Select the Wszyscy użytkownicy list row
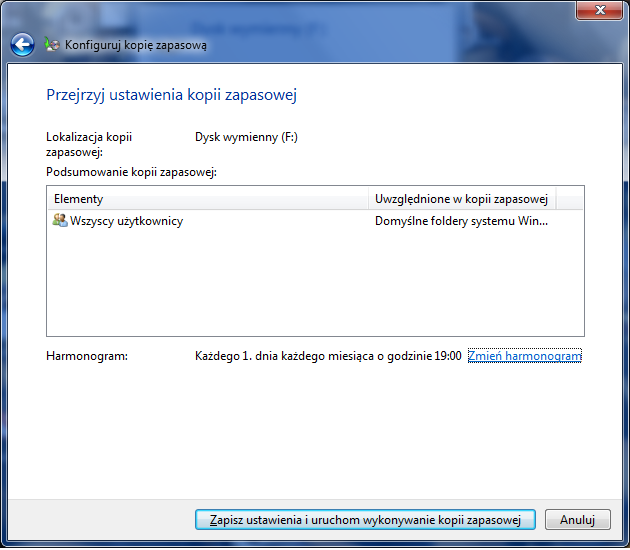The height and width of the screenshot is (550, 630). pyautogui.click(x=126, y=221)
